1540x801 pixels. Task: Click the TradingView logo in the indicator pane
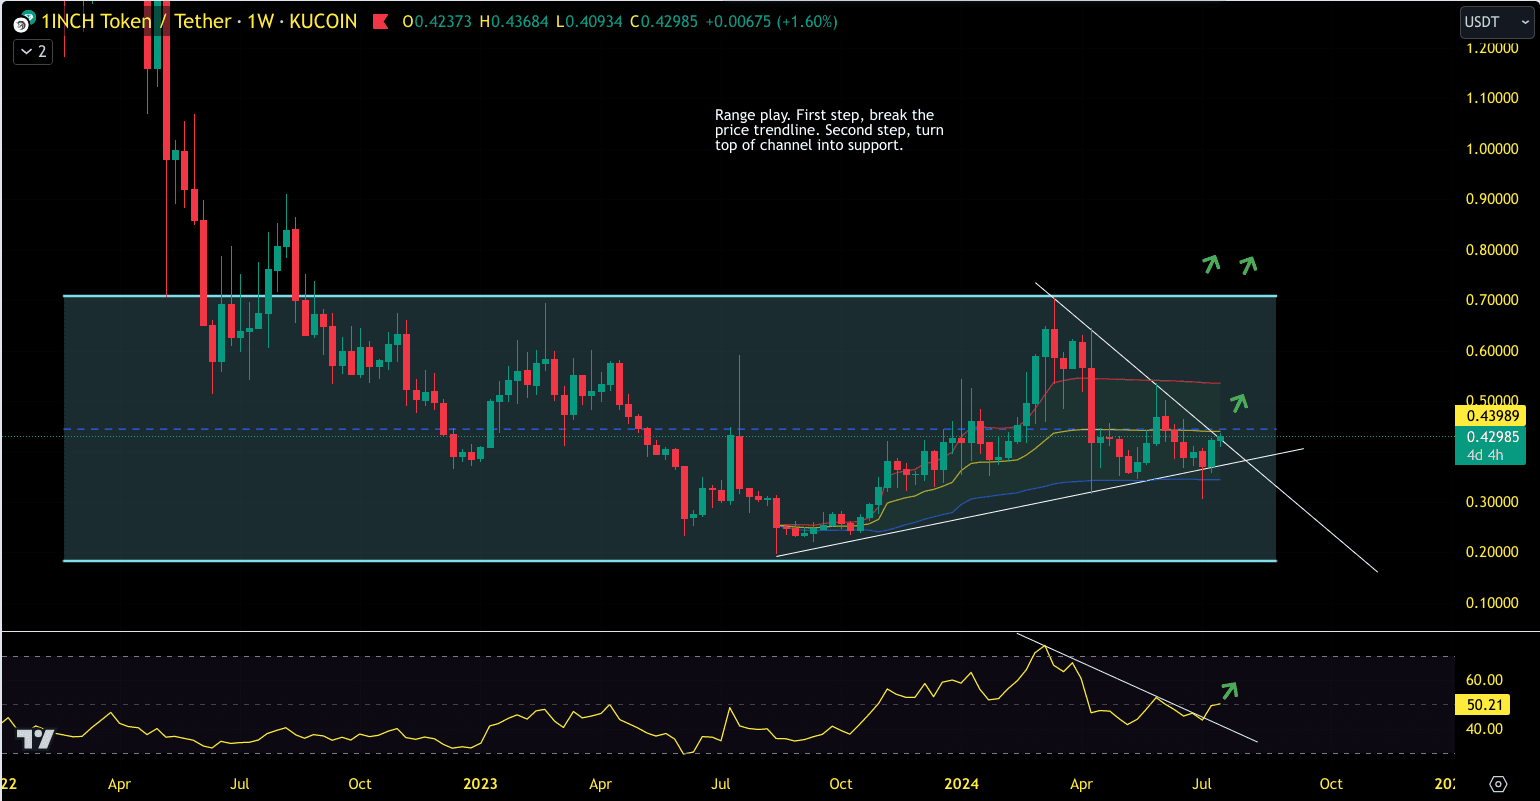[x=35, y=740]
